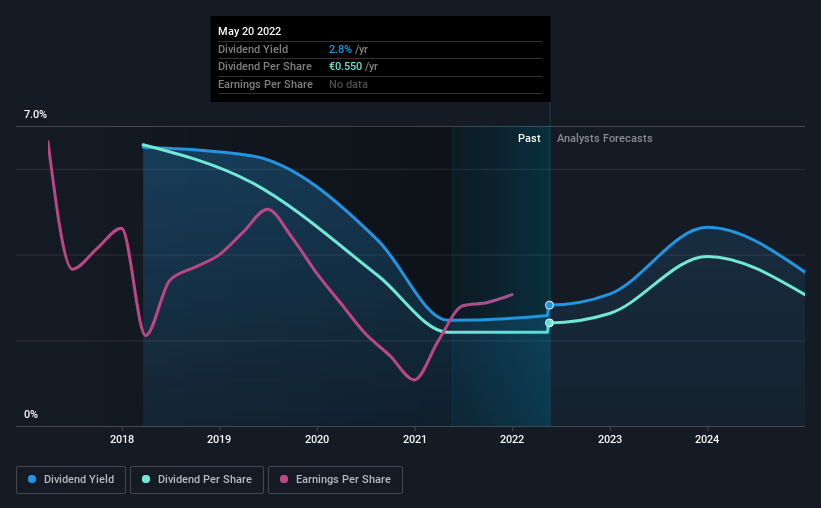
Task: Click the 2021 x-axis label
Action: pos(415,439)
